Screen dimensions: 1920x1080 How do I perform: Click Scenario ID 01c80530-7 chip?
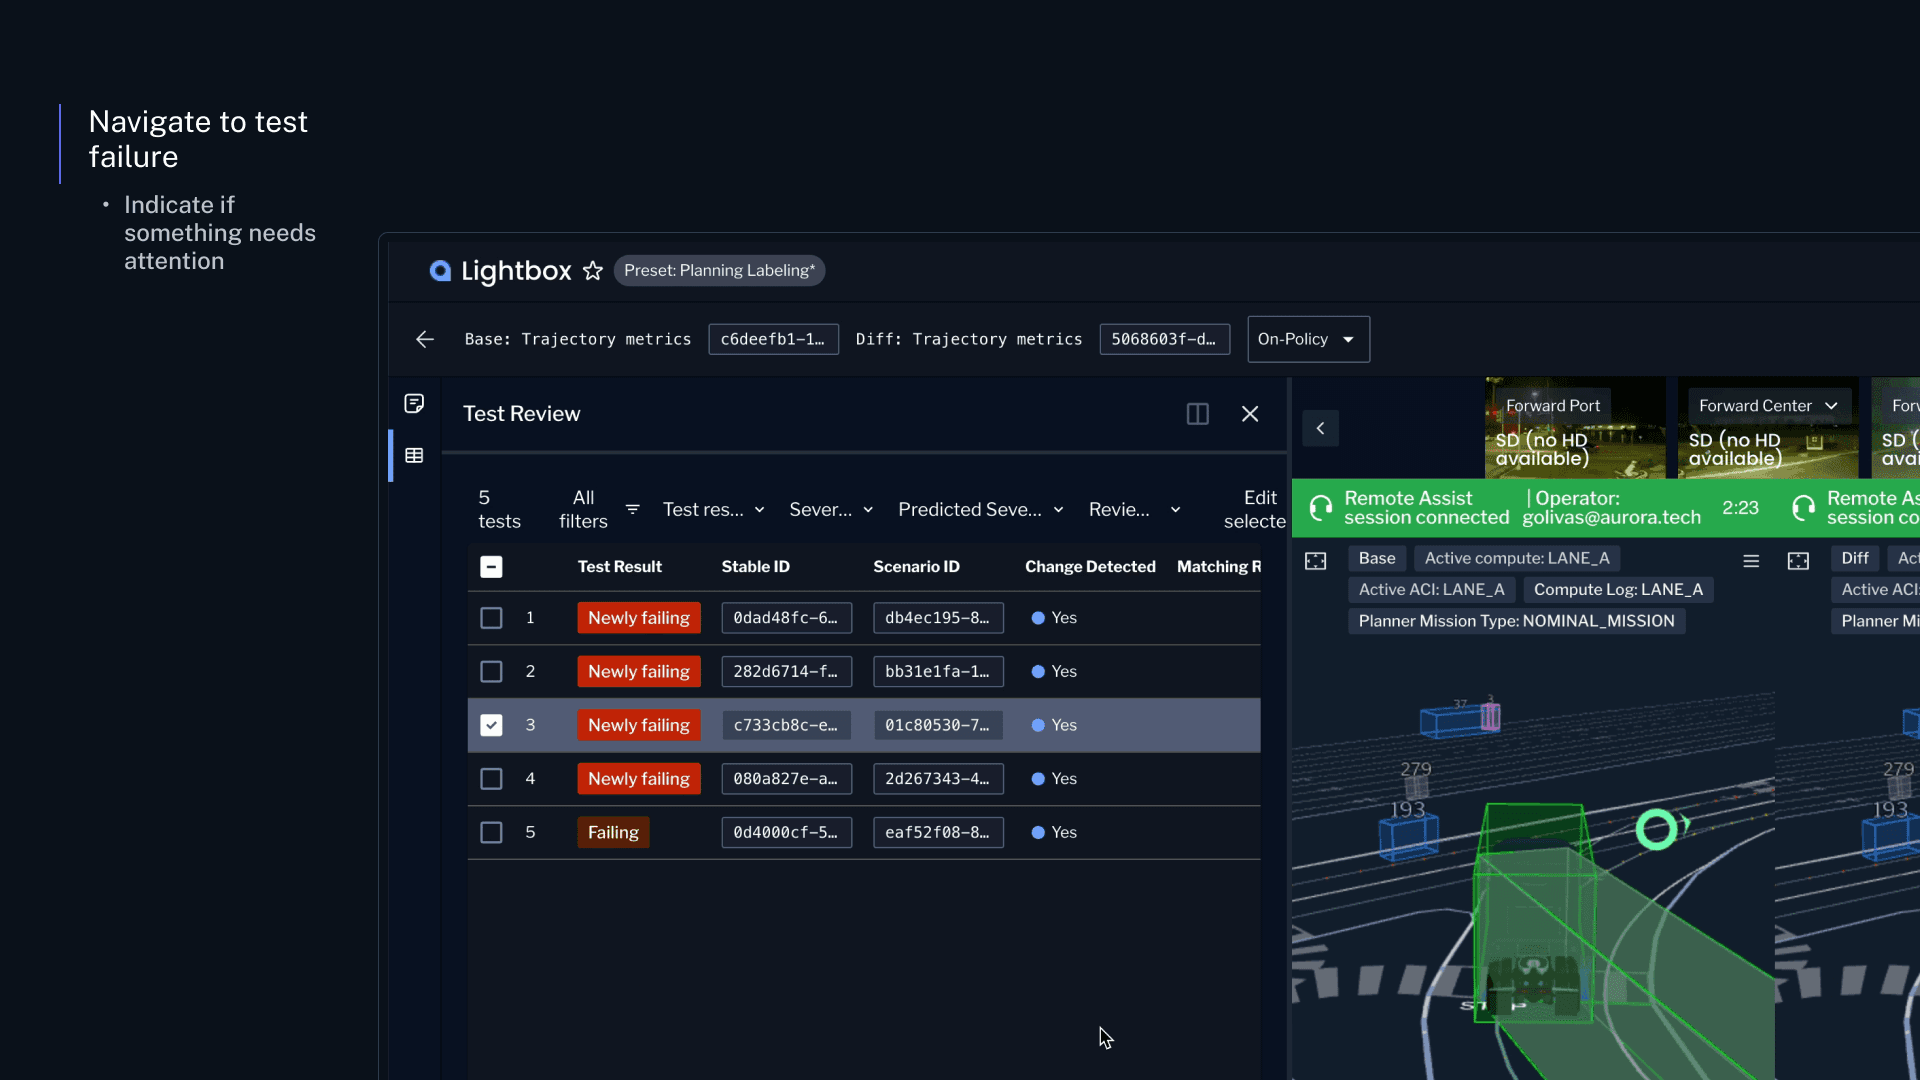(938, 725)
